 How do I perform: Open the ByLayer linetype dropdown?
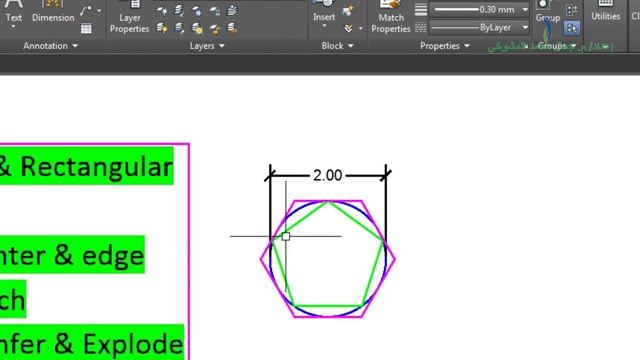(x=525, y=27)
